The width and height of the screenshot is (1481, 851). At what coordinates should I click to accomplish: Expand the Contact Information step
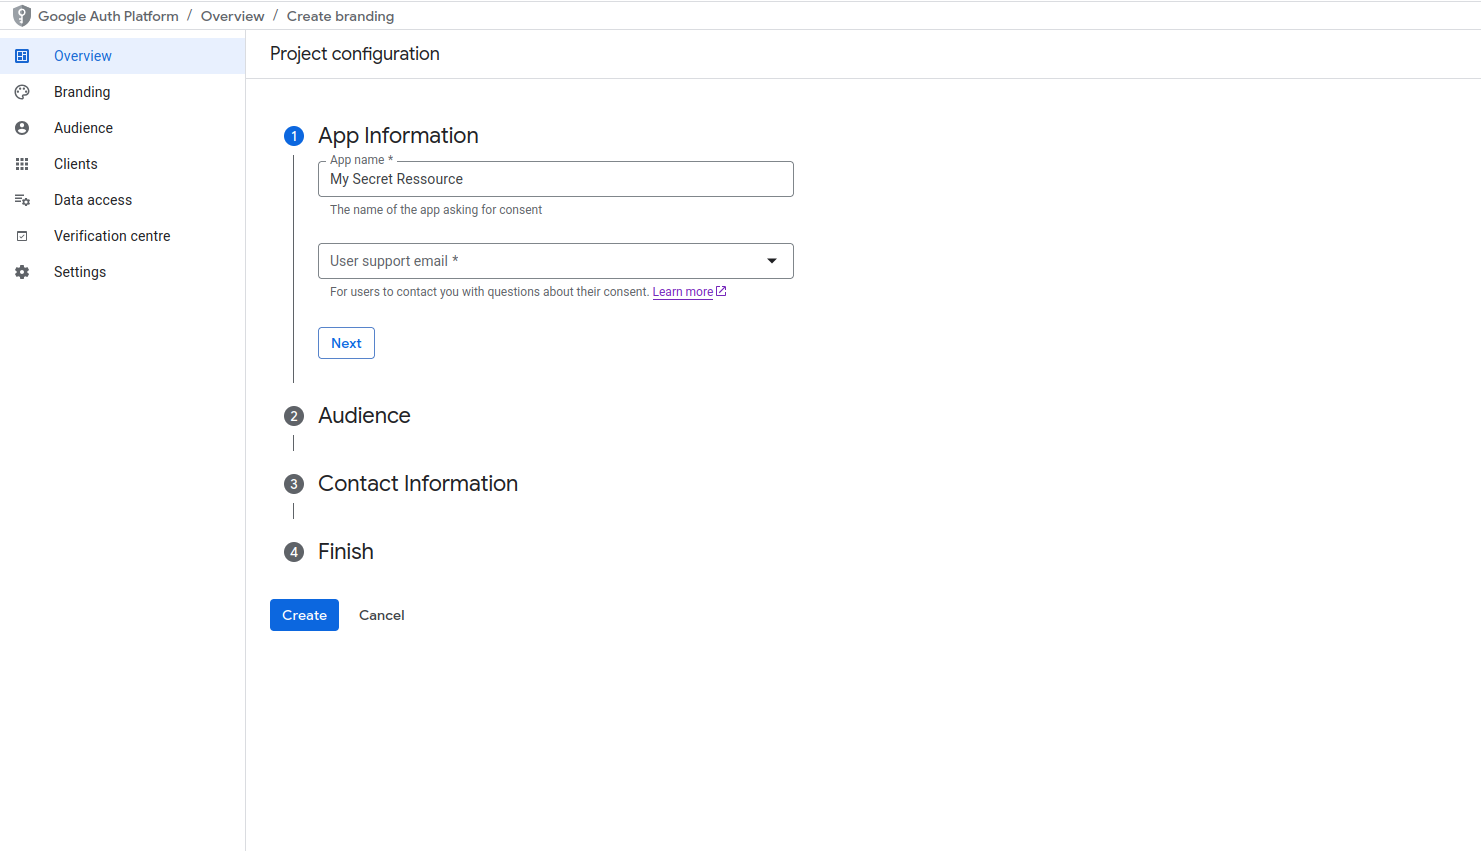tap(417, 484)
